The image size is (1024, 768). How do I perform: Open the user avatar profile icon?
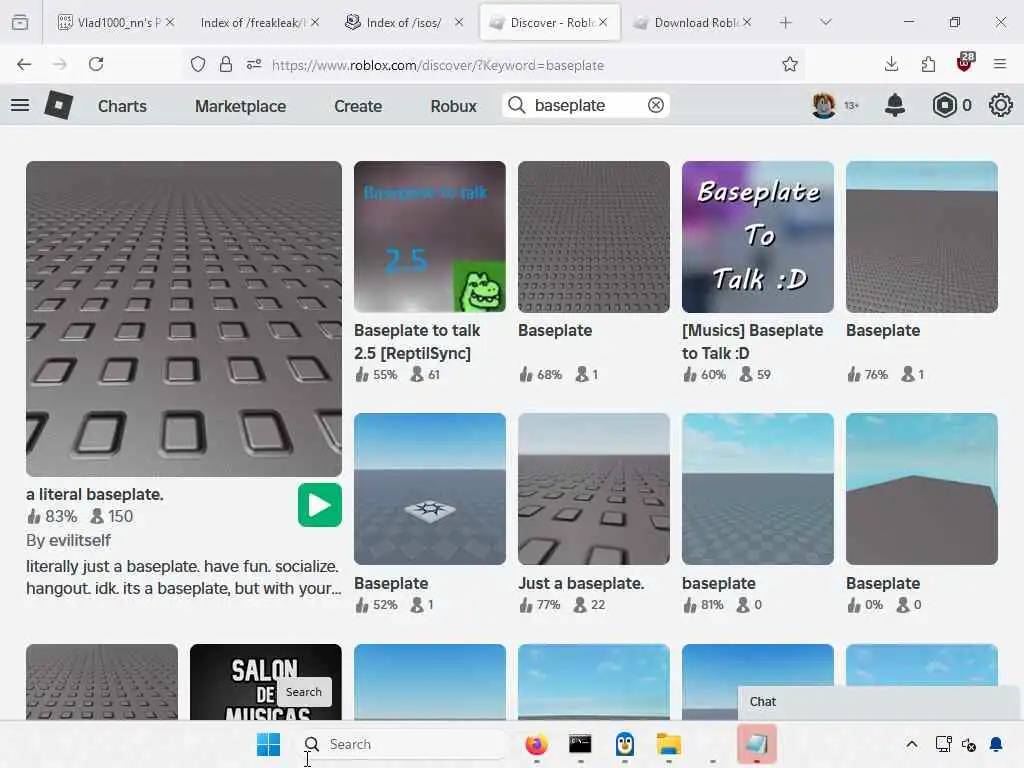pos(824,105)
